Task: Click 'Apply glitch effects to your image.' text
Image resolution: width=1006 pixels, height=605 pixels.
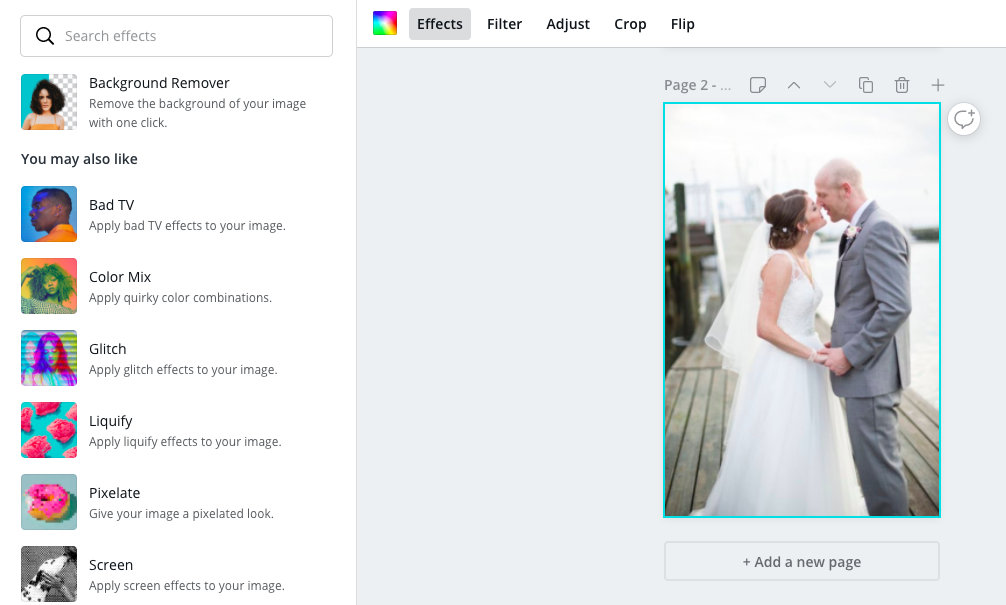Action: [183, 370]
